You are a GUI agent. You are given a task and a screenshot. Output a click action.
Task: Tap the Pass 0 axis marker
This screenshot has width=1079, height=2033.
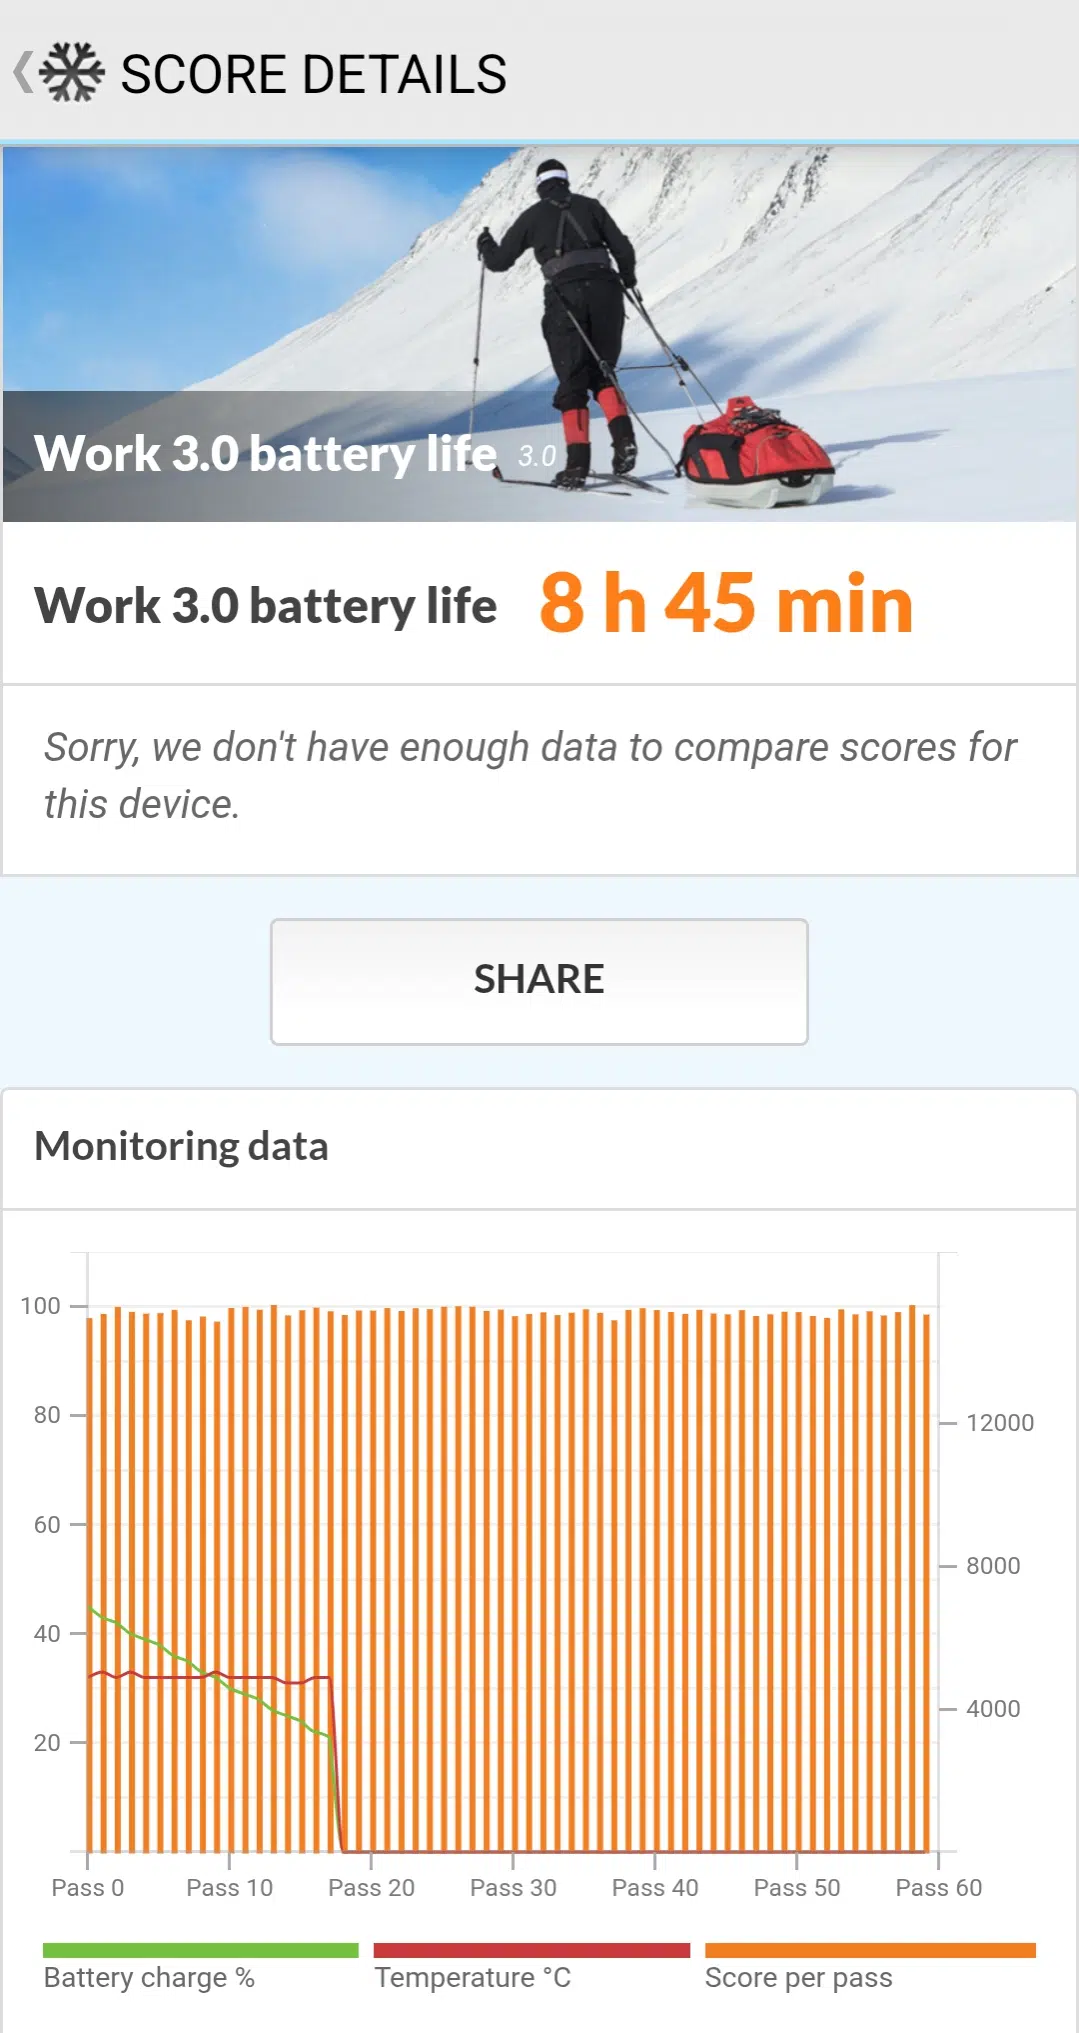click(x=88, y=1888)
